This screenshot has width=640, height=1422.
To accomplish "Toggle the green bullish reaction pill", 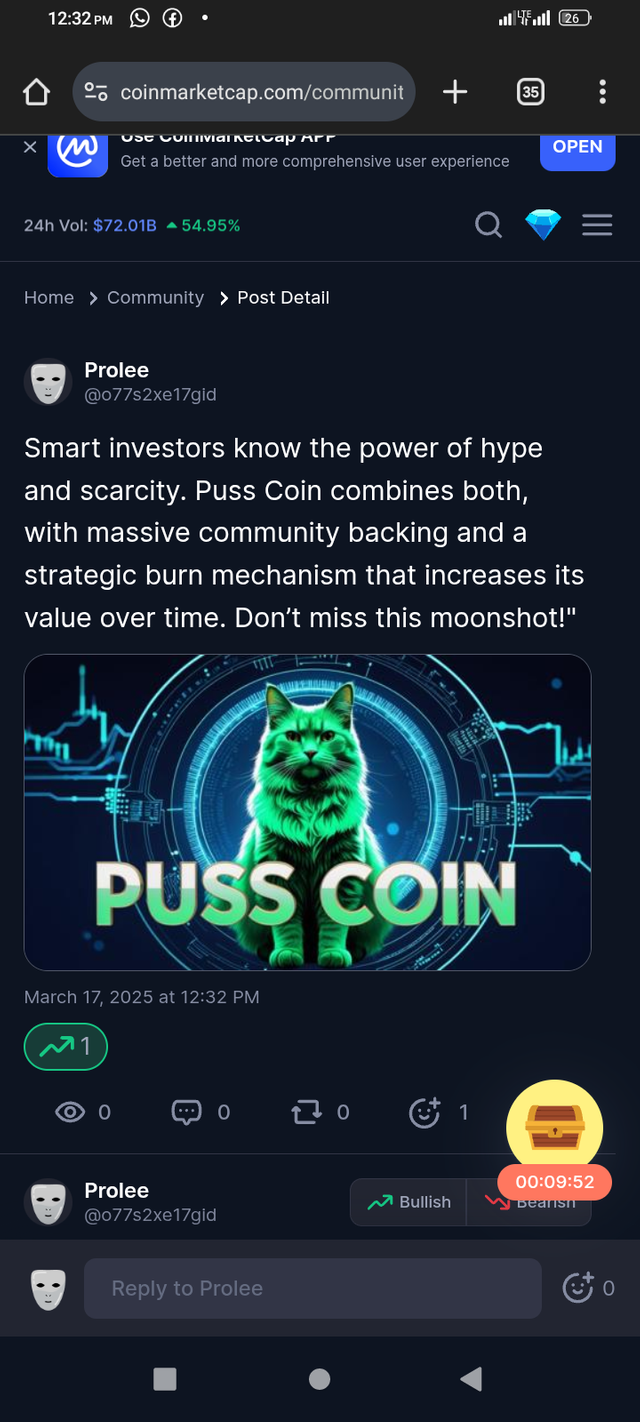I will [65, 1046].
